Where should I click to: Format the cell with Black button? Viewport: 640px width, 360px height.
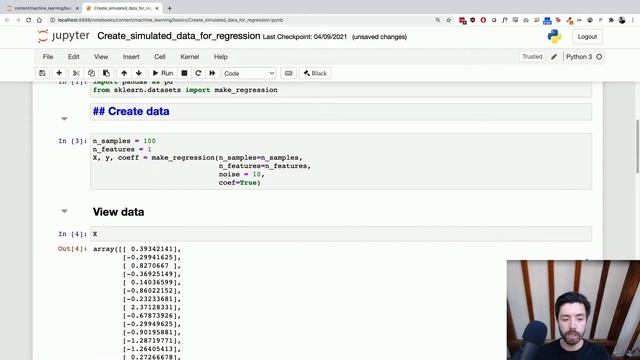315,73
